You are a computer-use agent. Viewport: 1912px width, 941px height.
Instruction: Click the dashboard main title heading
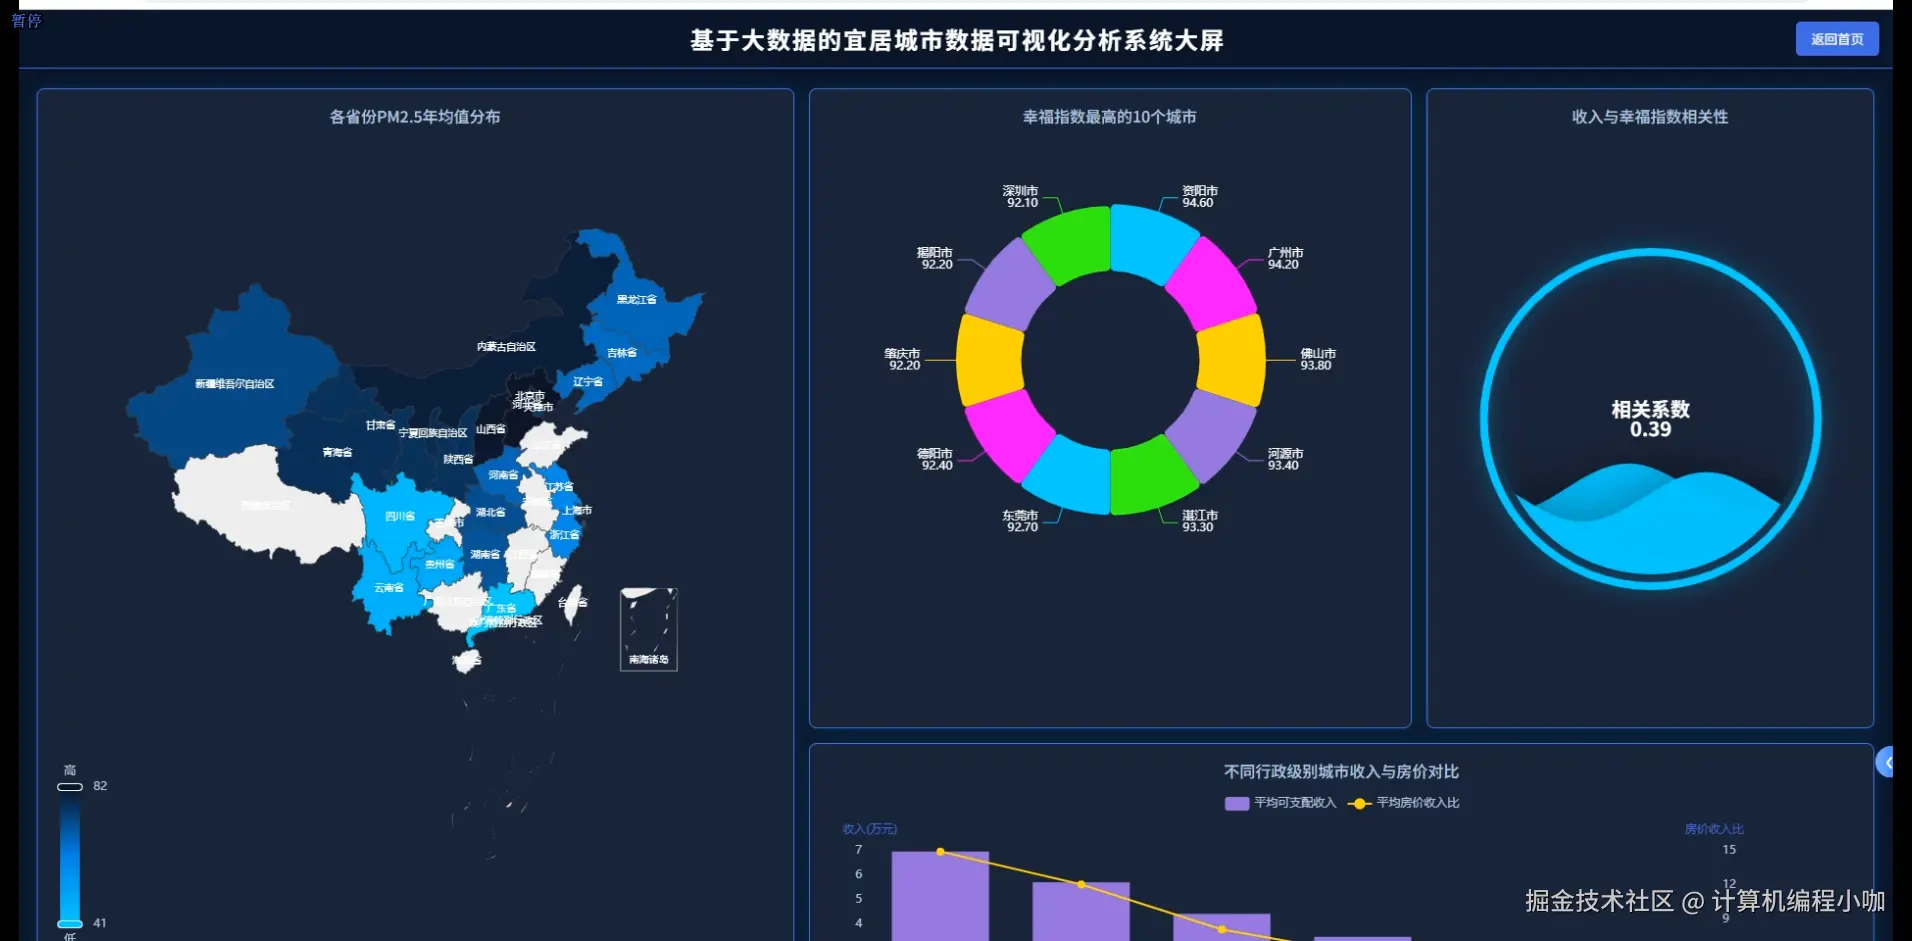pyautogui.click(x=957, y=41)
